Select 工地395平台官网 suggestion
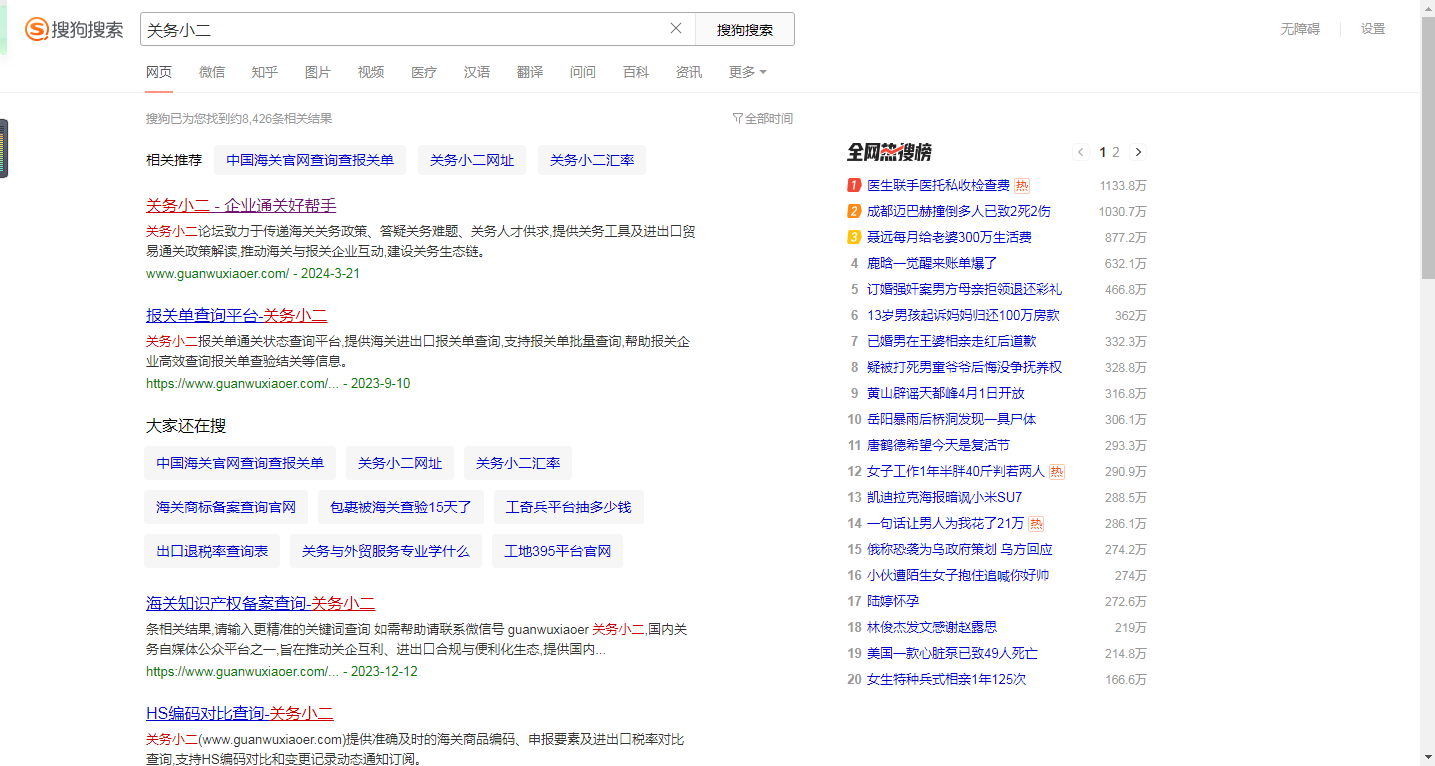The width and height of the screenshot is (1435, 766). 557,551
